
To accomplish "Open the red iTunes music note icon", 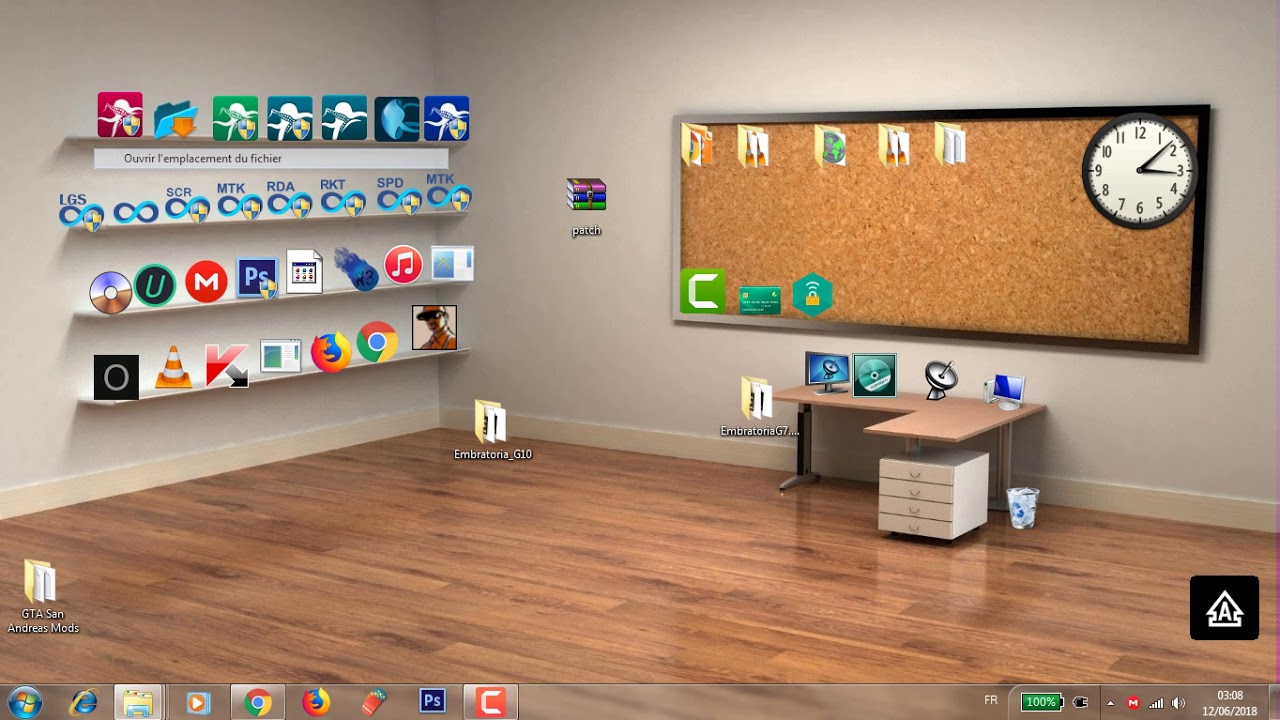I will click(x=403, y=264).
